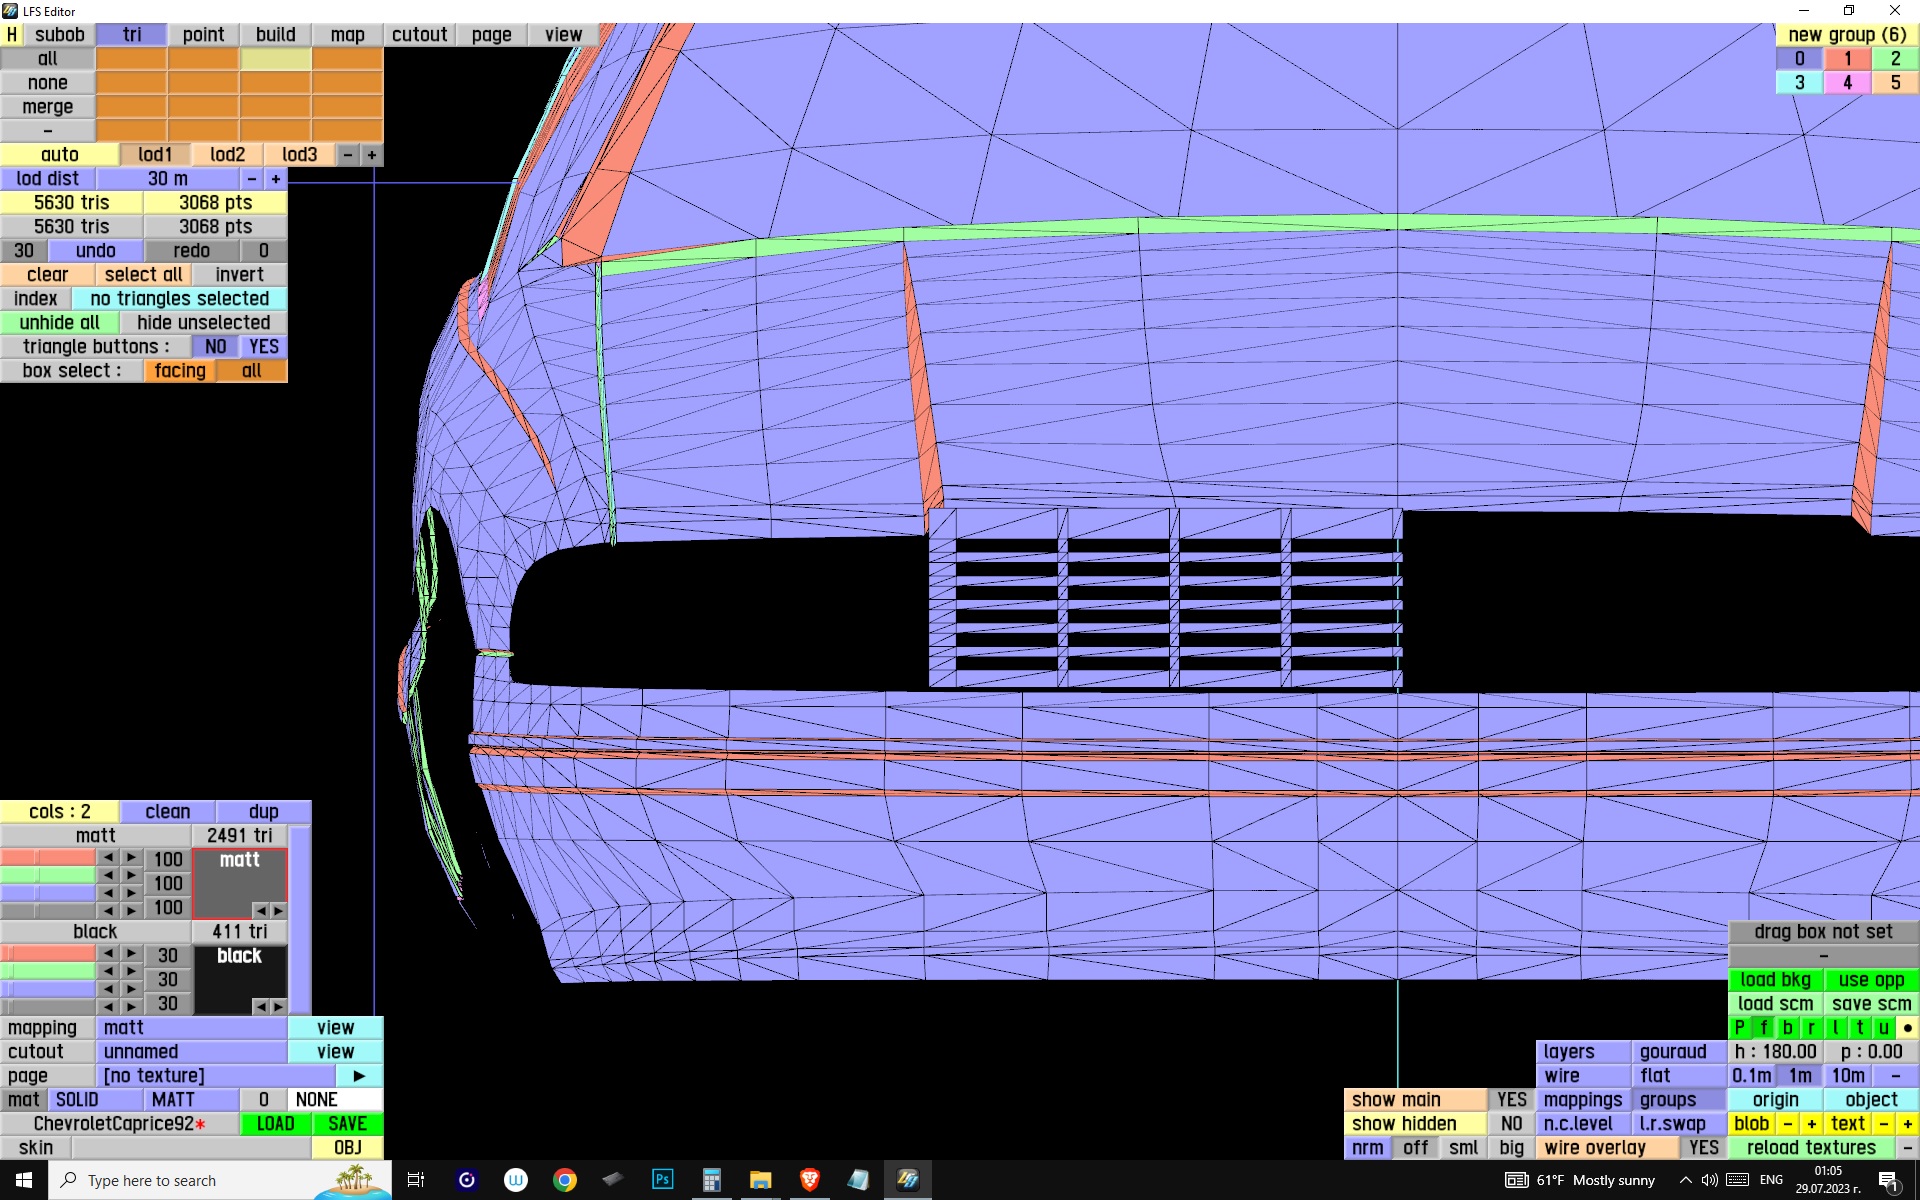1920x1200 pixels.
Task: Adjust matt red color slider
Action: point(47,858)
